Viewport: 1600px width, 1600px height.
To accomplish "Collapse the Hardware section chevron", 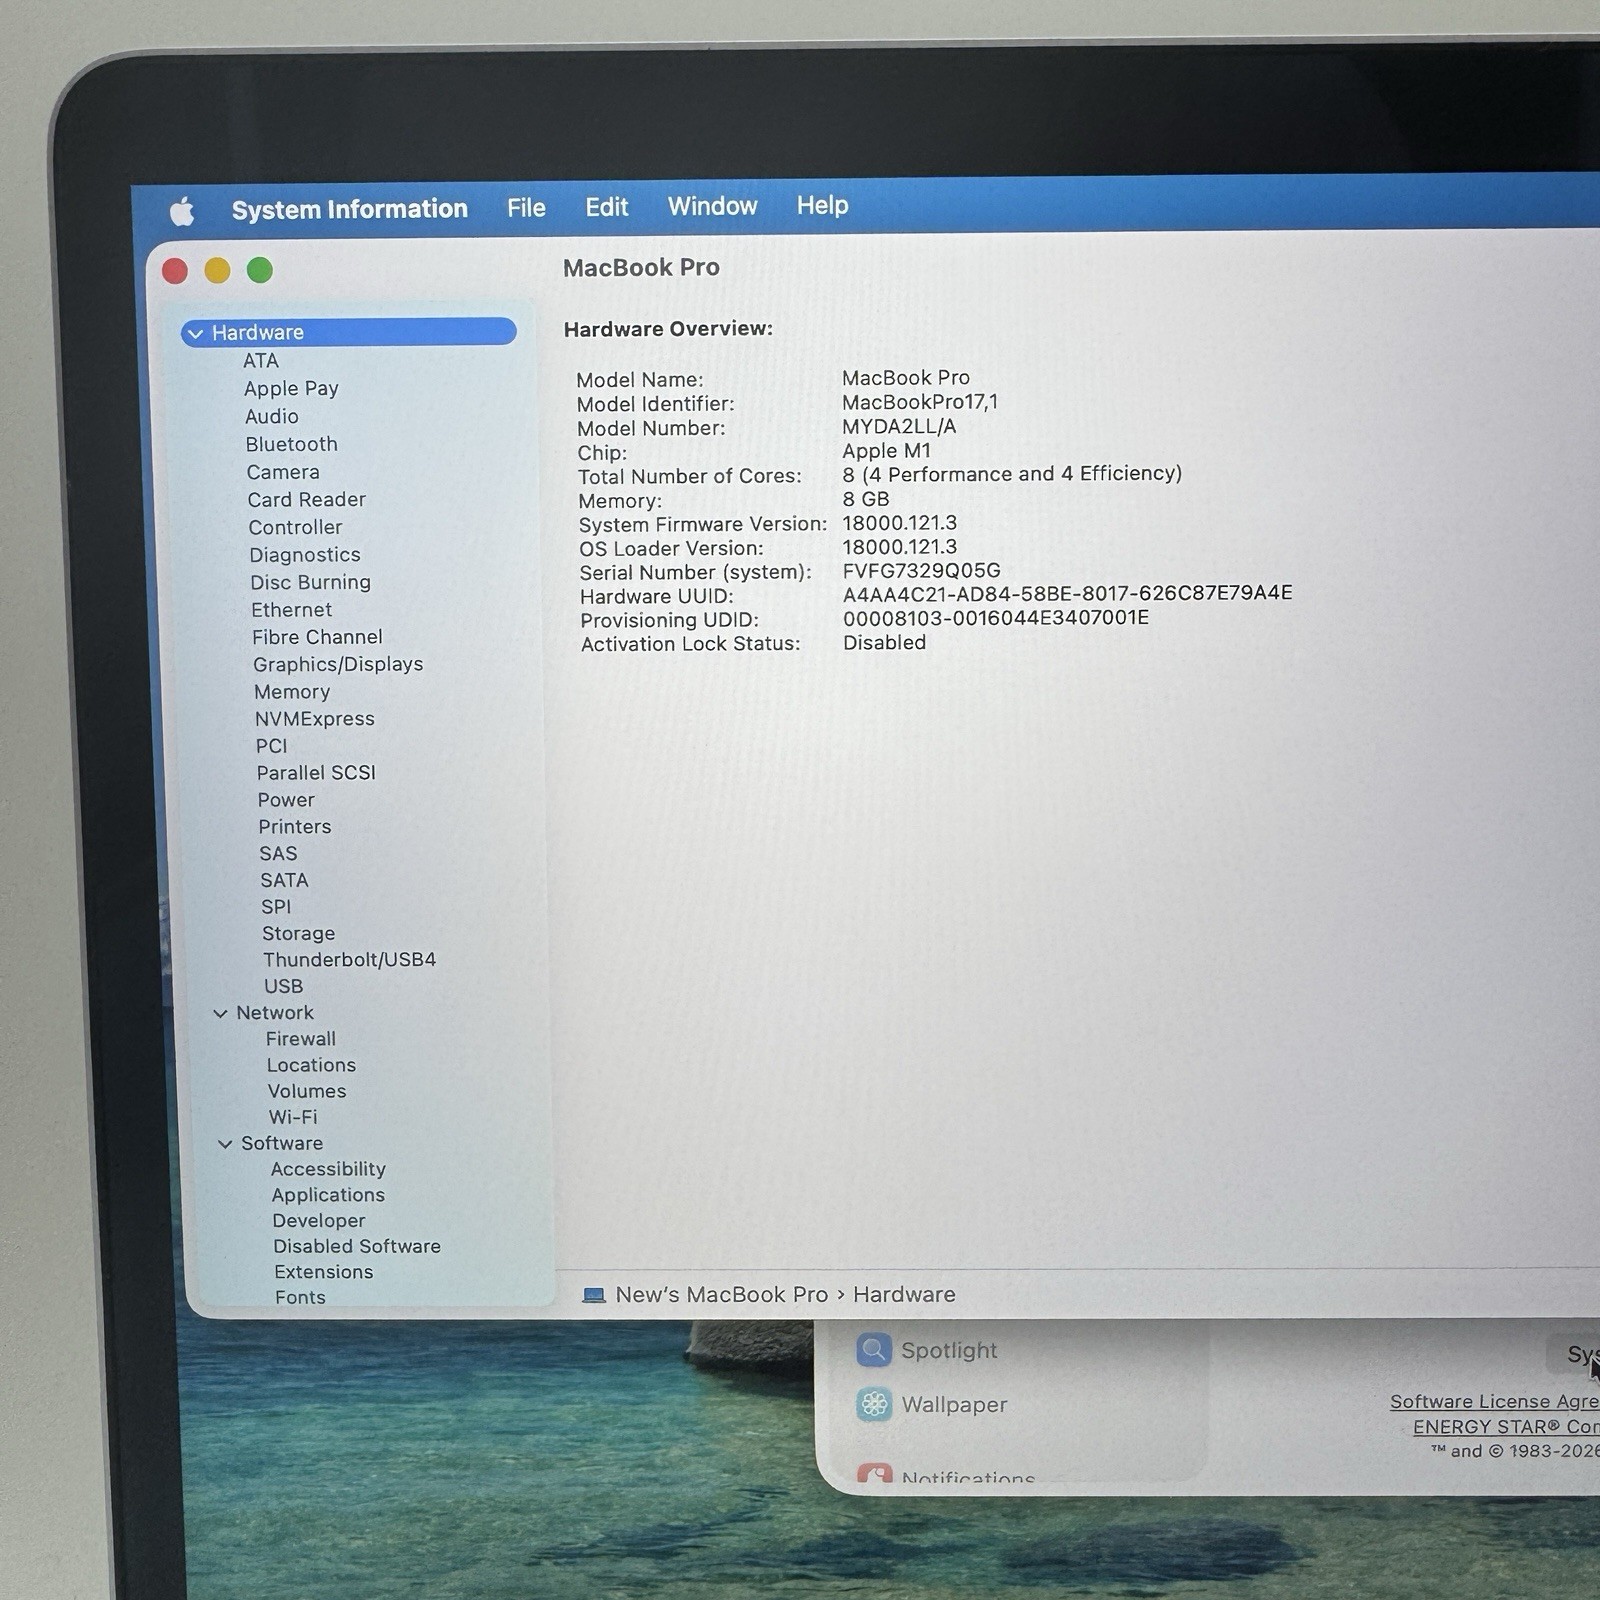I will (x=196, y=334).
